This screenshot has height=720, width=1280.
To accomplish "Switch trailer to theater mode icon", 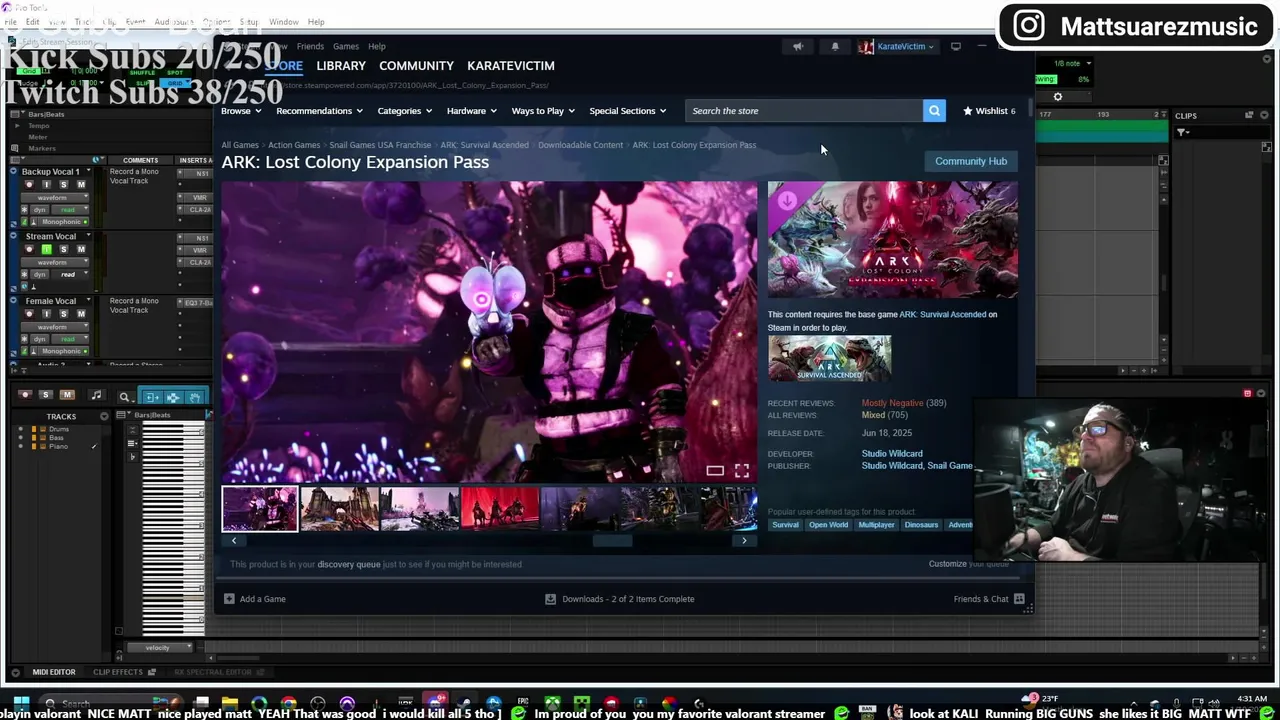I will [x=715, y=470].
